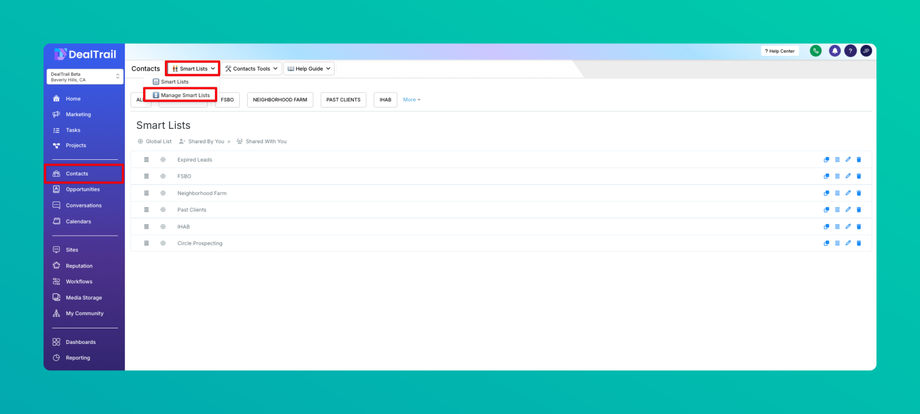This screenshot has height=414, width=920.
Task: Expand the More smart list tabs dropdown
Action: pos(411,100)
